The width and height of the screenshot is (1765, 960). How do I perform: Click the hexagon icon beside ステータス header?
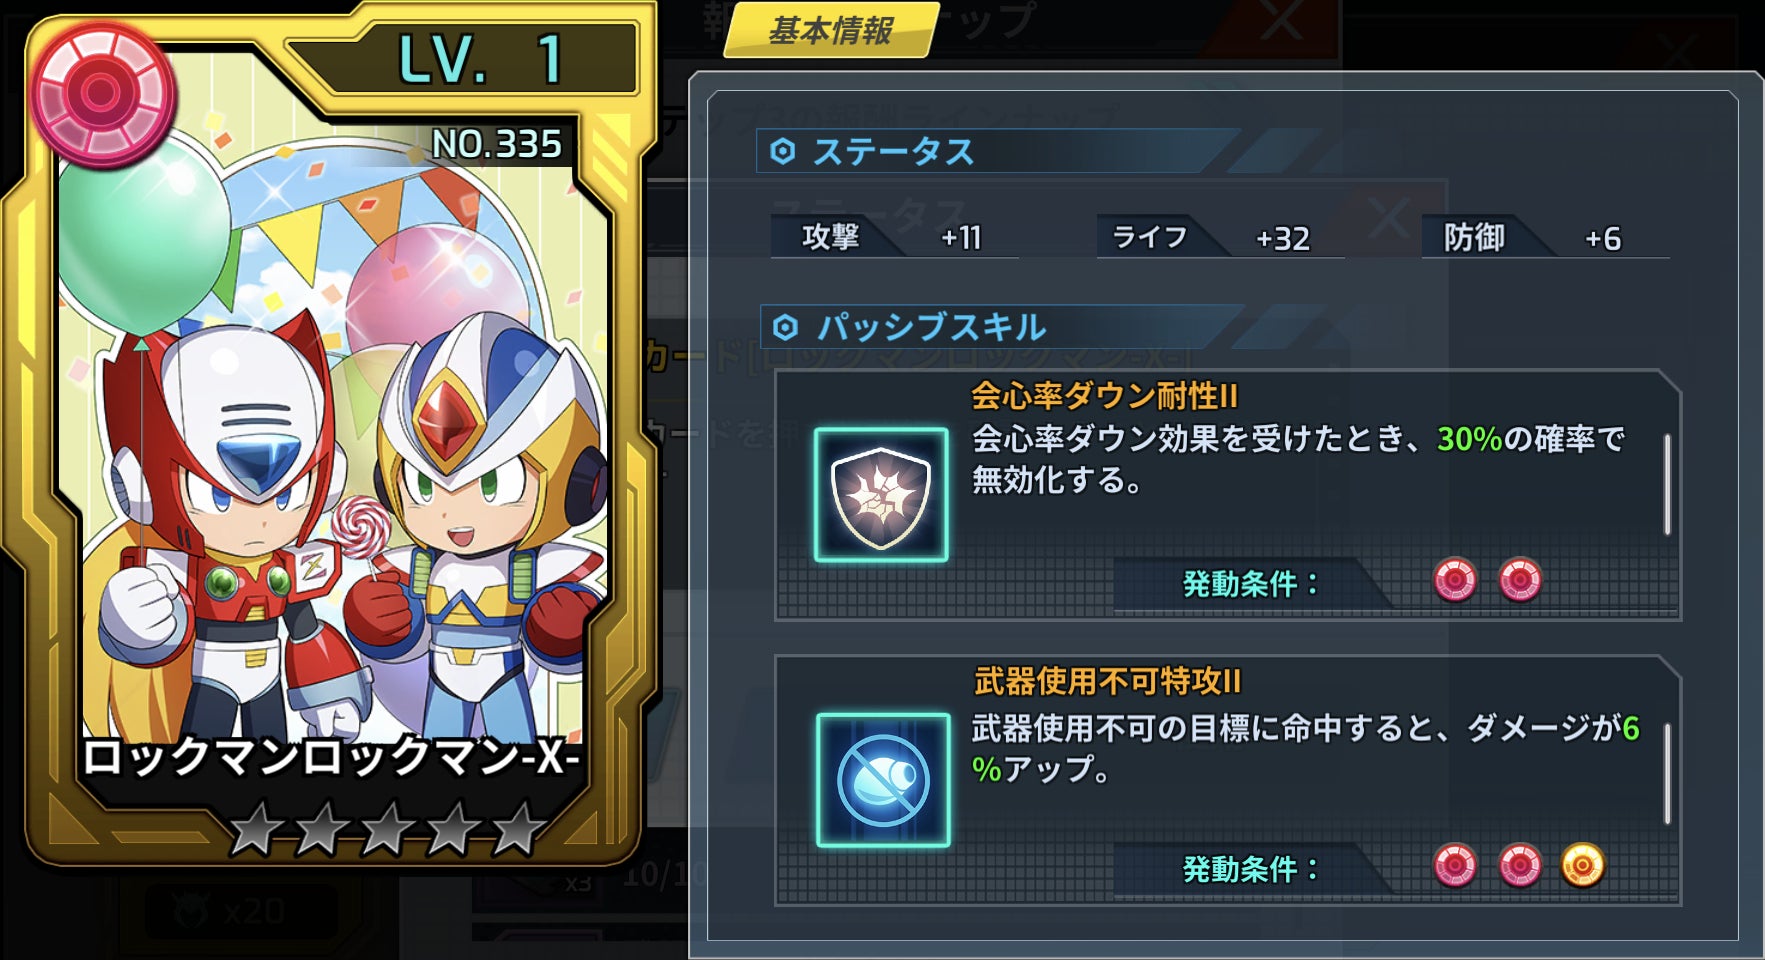(x=783, y=152)
